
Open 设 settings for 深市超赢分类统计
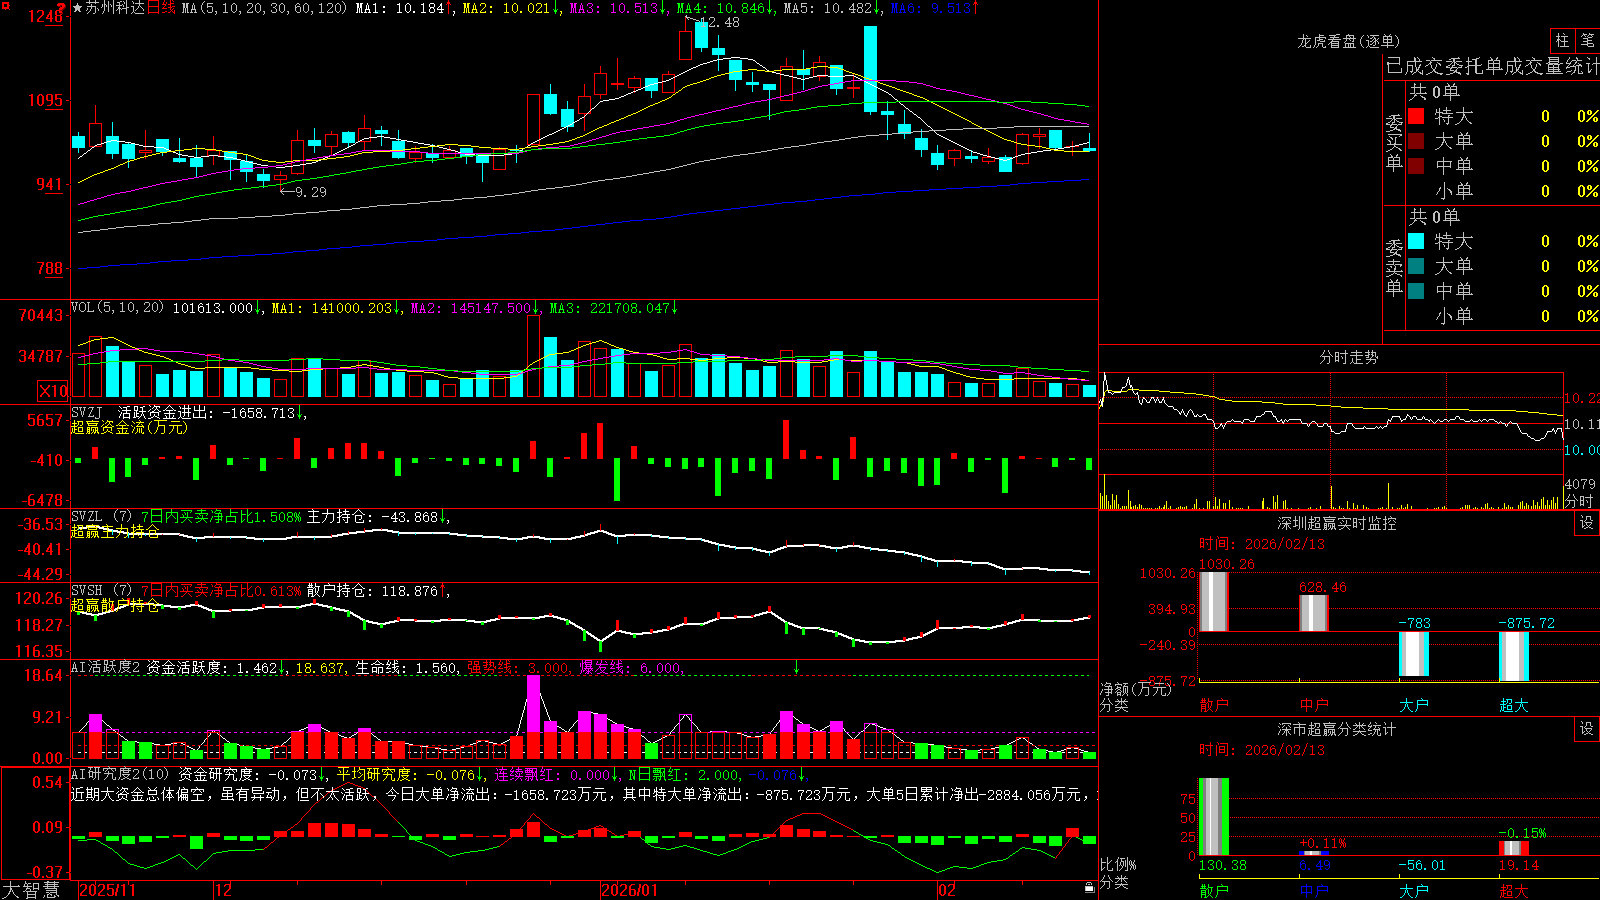[x=1587, y=729]
